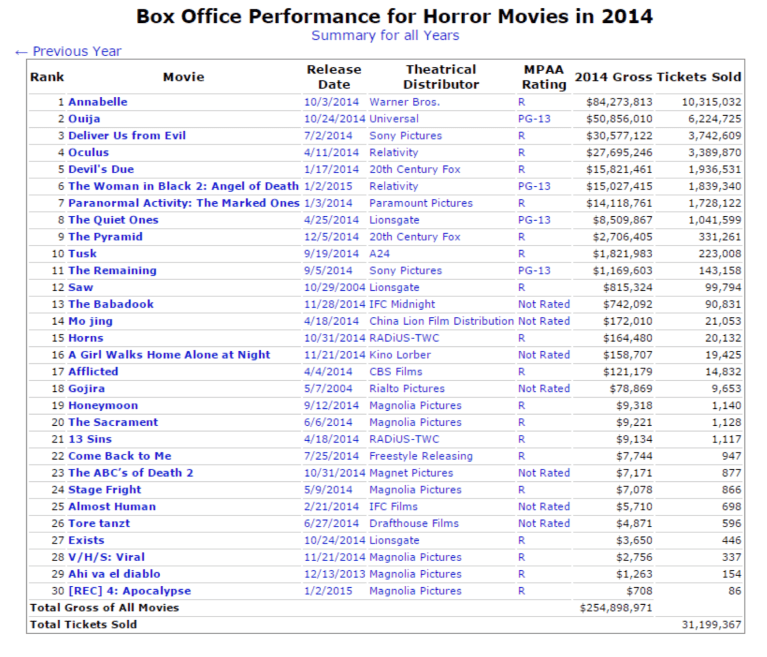
Task: Select Paranormal Activity: The Marked Ones
Action: coord(183,203)
